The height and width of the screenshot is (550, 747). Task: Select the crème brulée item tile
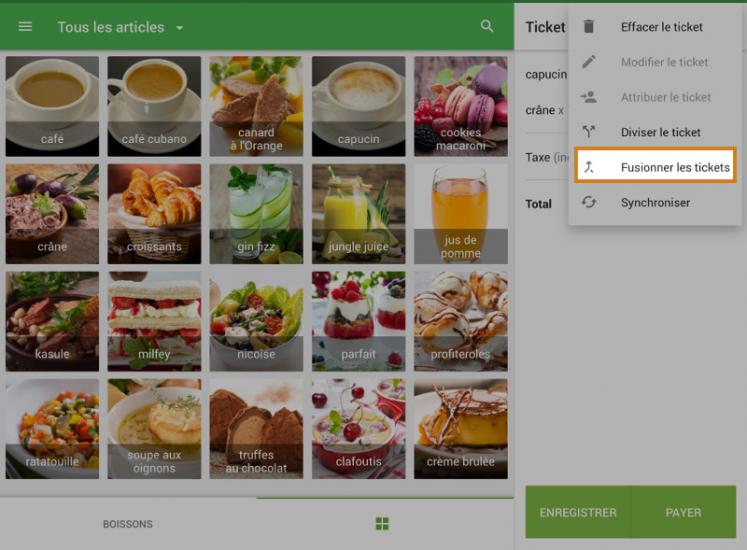pos(461,429)
